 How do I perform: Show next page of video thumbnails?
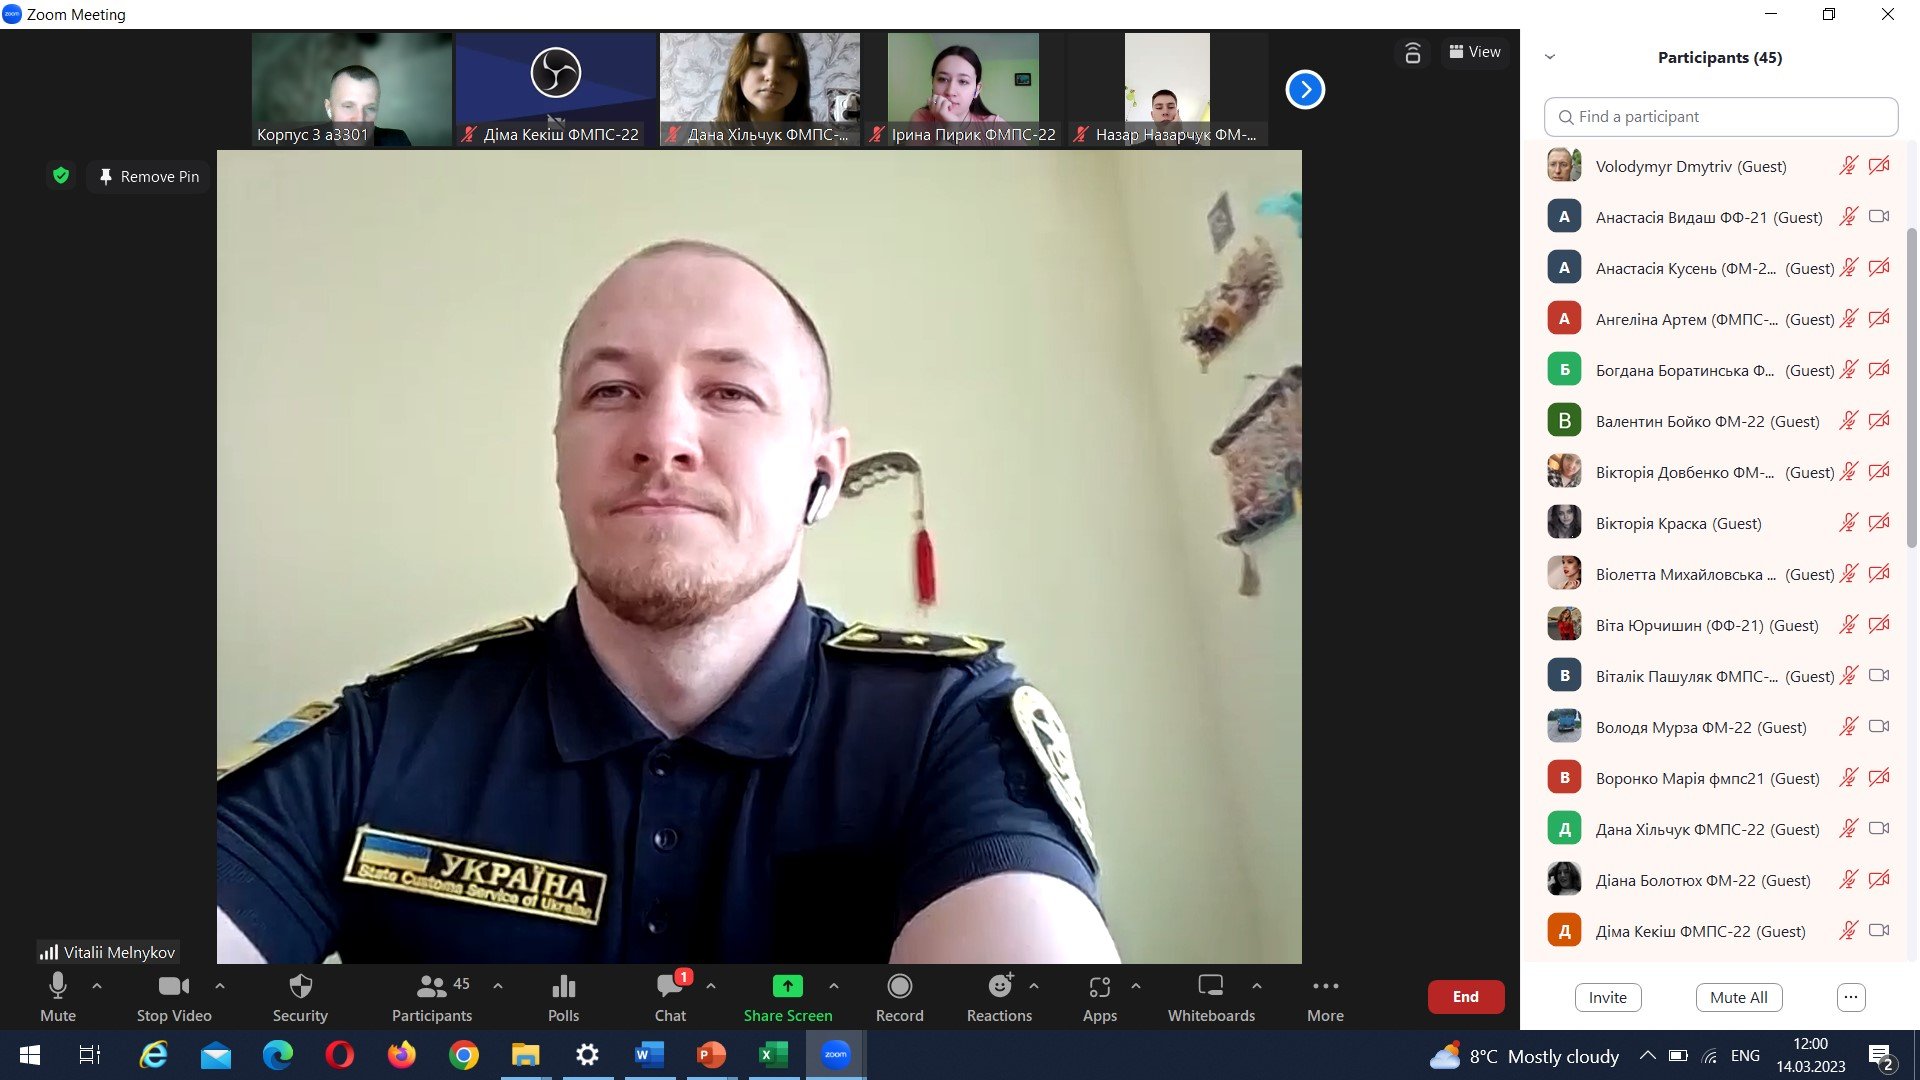[x=1305, y=90]
